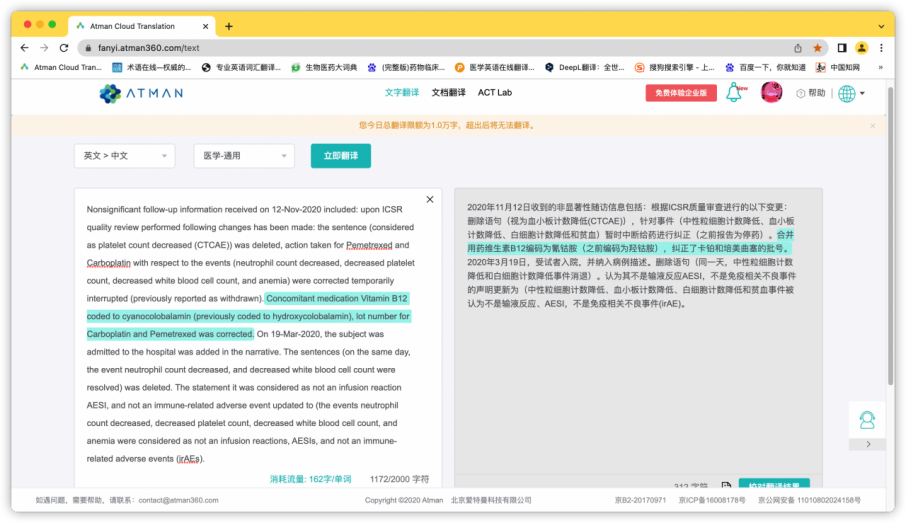Open the Atman Cloud Tran... bookmark
The width and height of the screenshot is (907, 524).
click(61, 67)
